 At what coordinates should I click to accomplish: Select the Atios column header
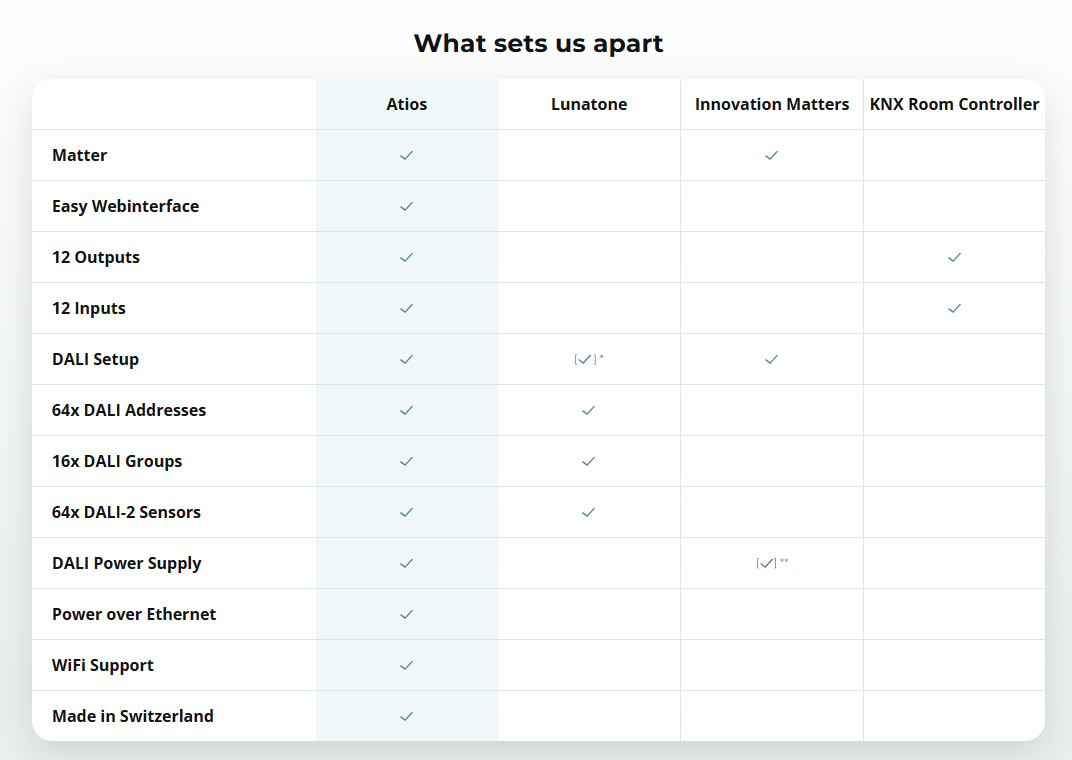pos(406,104)
